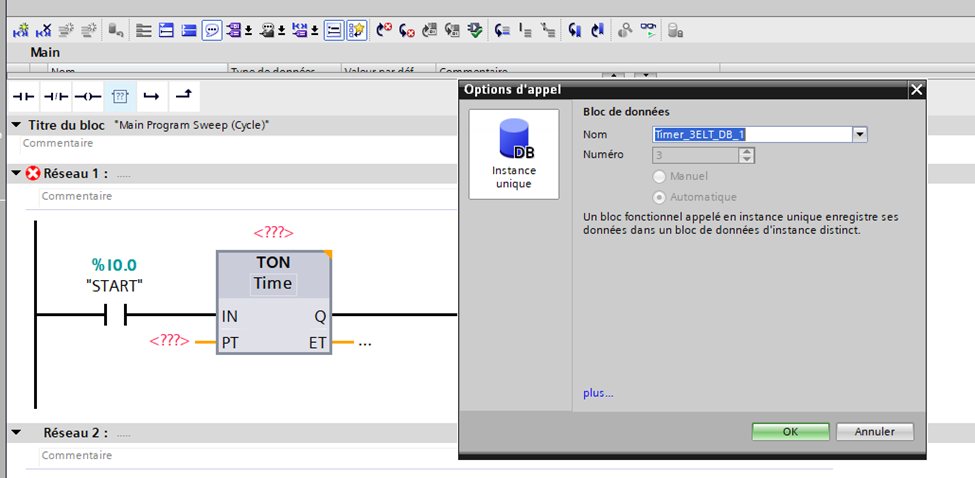Open dropdown arrow beside tag information icon

point(281,30)
